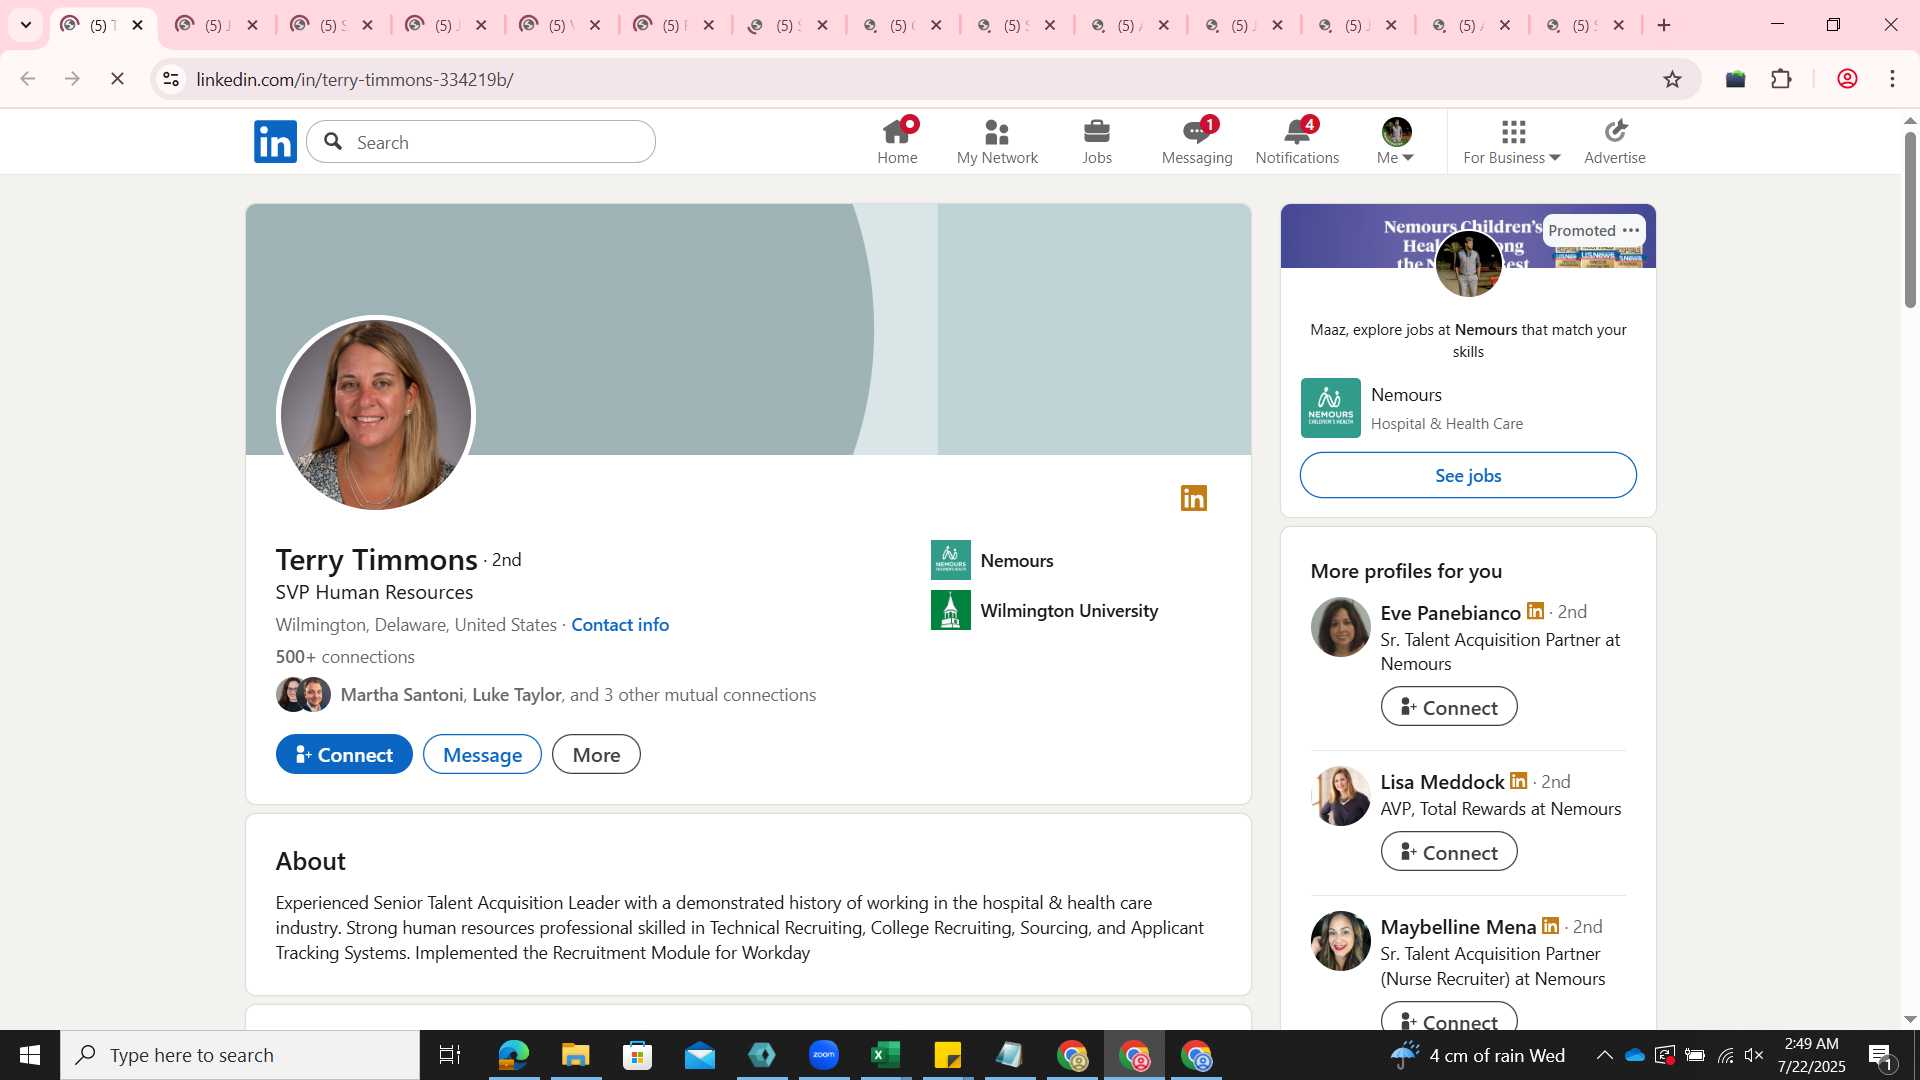Open Nemours logo in promoted ad
The height and width of the screenshot is (1080, 1920).
pyautogui.click(x=1330, y=408)
